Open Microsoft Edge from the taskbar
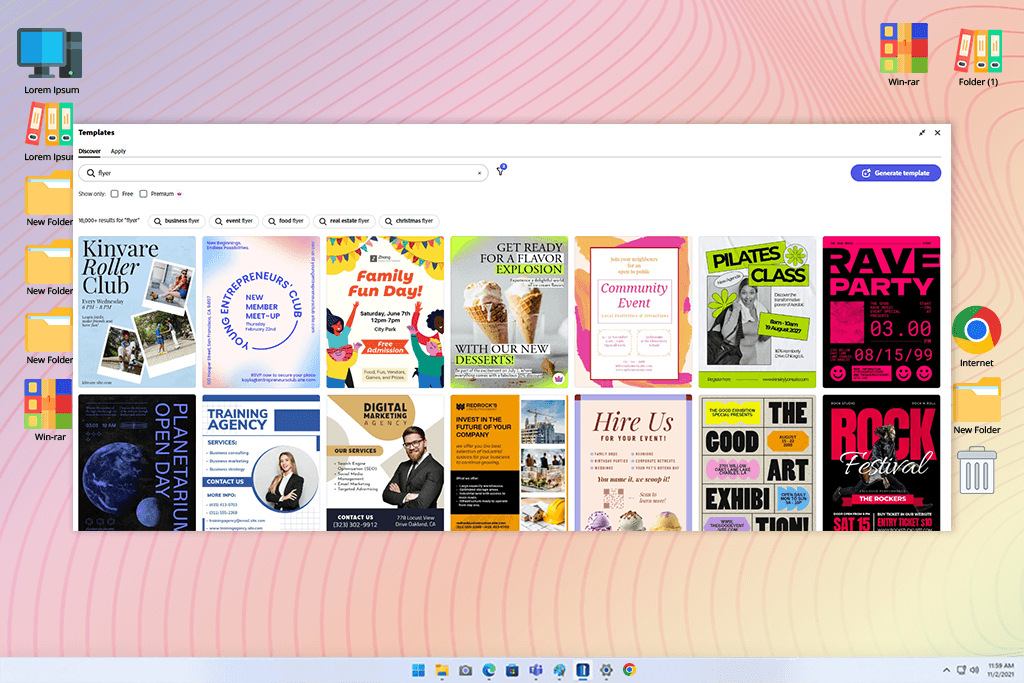 tap(489, 670)
